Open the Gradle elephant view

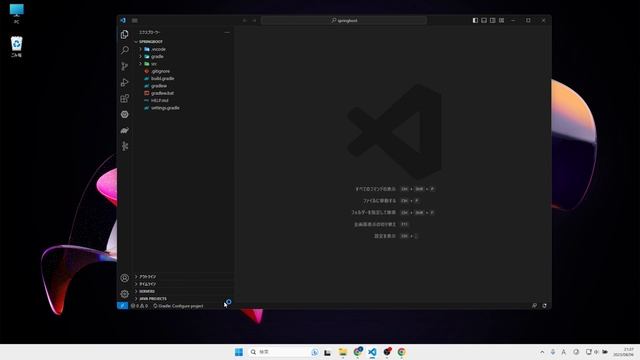(124, 130)
